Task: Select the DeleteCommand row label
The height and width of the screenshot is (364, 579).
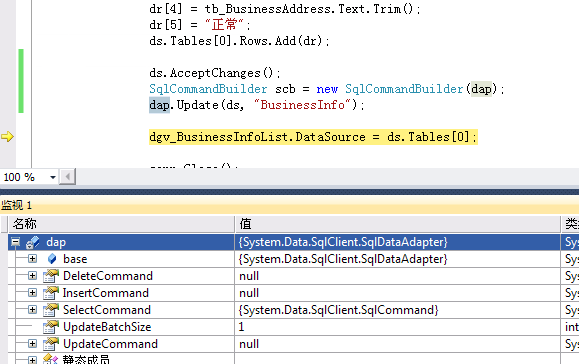Action: (x=108, y=276)
